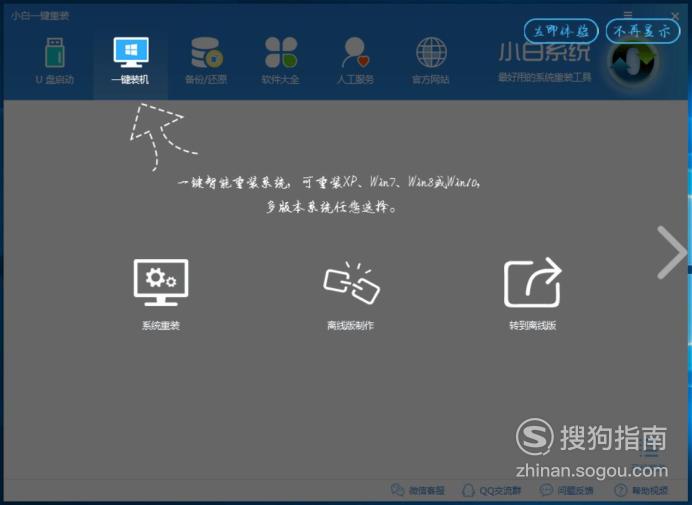Open the 备份/还原 tab

point(206,61)
